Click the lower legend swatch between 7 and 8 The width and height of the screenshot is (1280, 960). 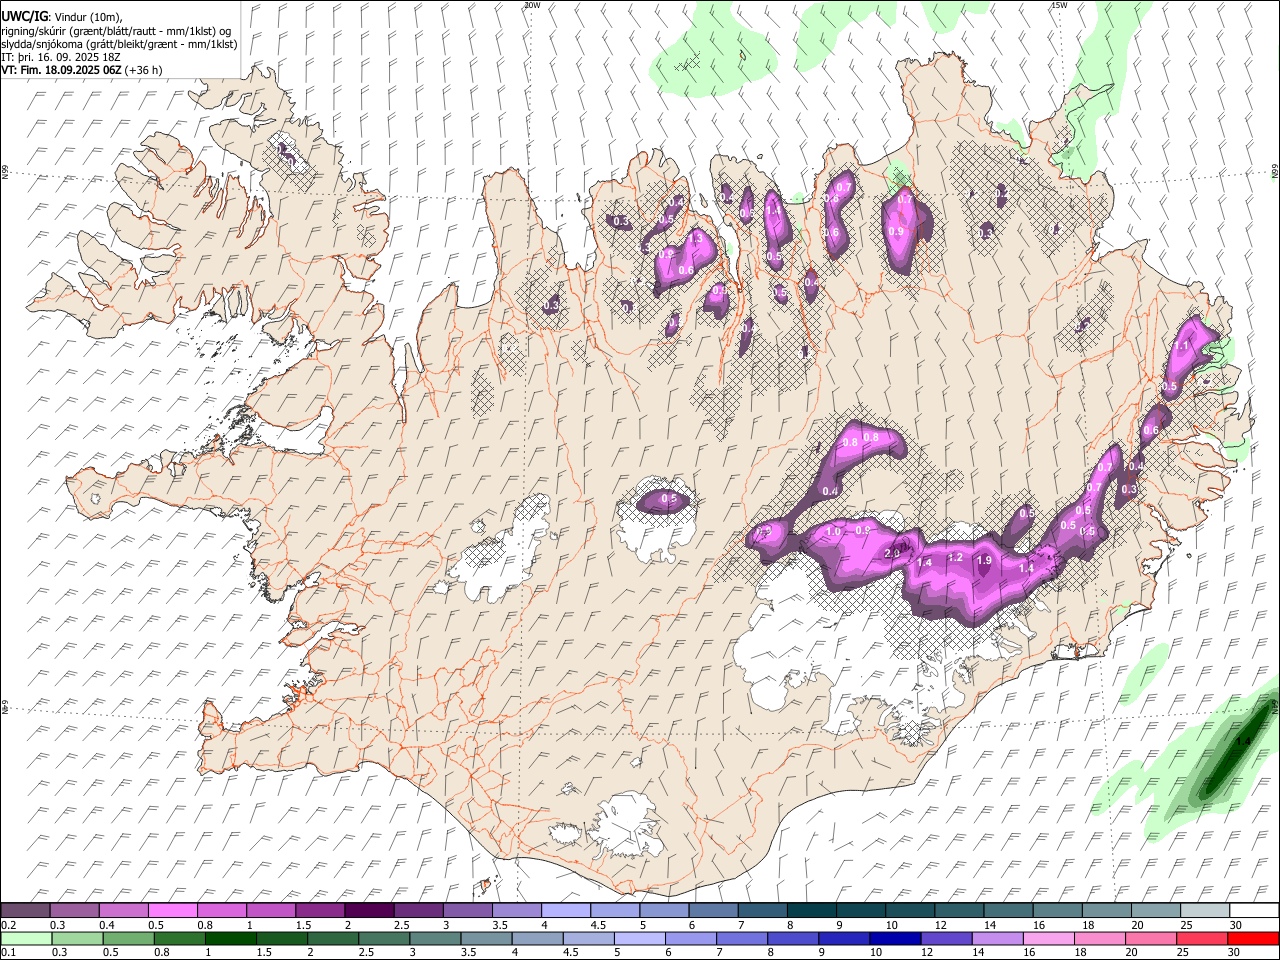coord(742,938)
